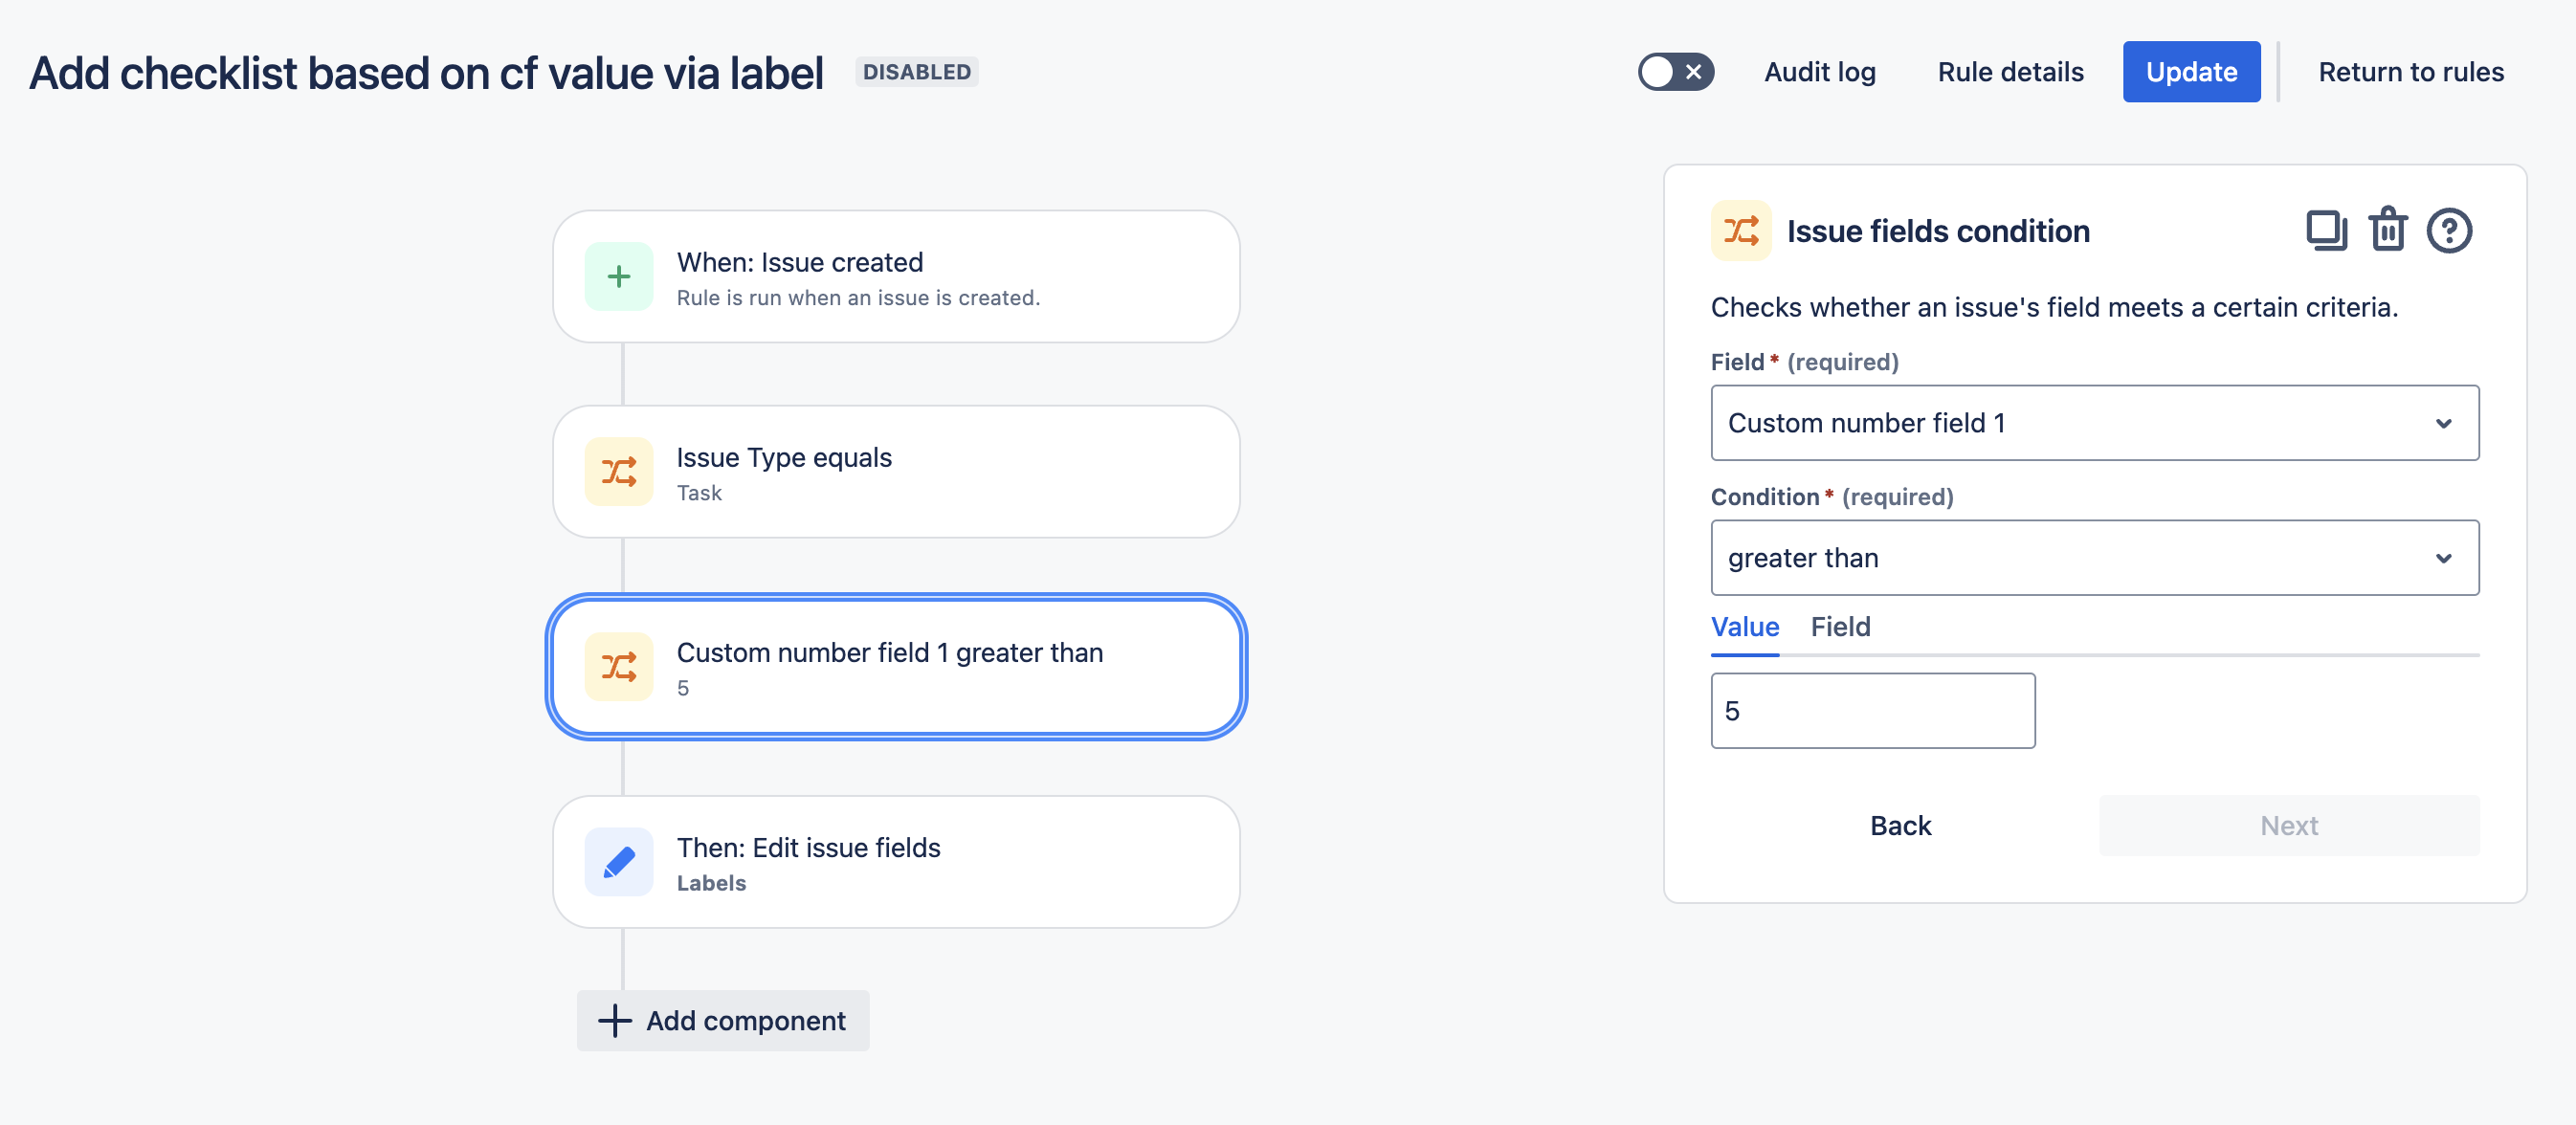This screenshot has height=1125, width=2576.
Task: Click the duplicate icon in Issue fields condition panel
Action: click(x=2326, y=230)
